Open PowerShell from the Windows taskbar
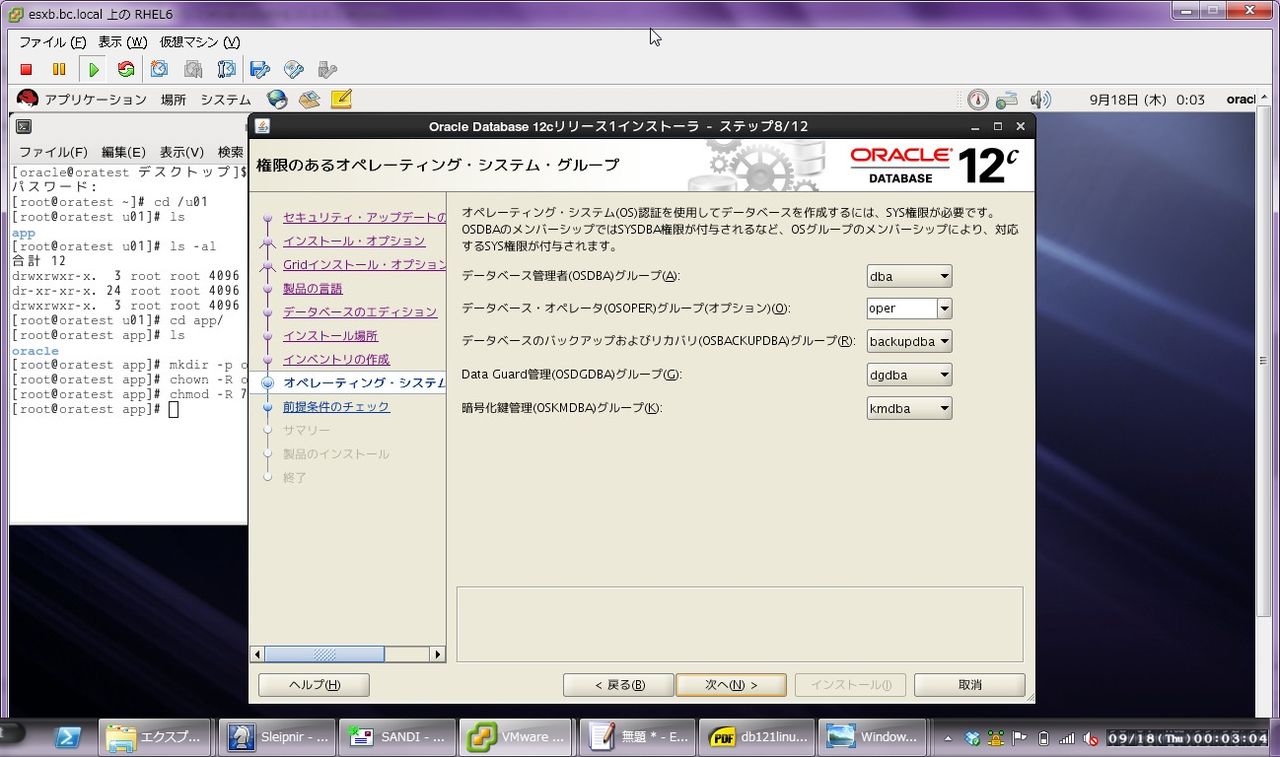The width and height of the screenshot is (1280, 757). (x=67, y=737)
